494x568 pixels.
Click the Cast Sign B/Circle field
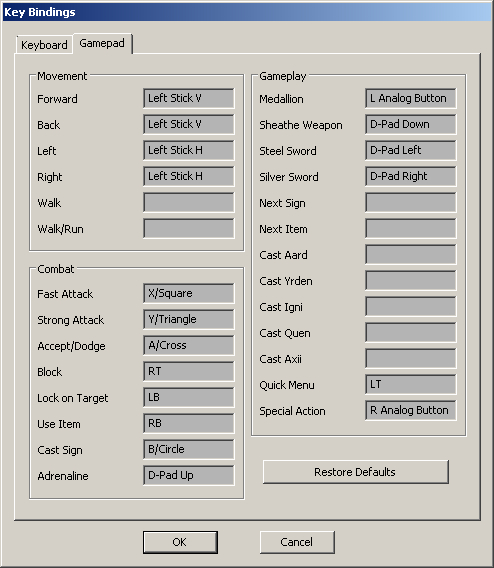click(189, 450)
